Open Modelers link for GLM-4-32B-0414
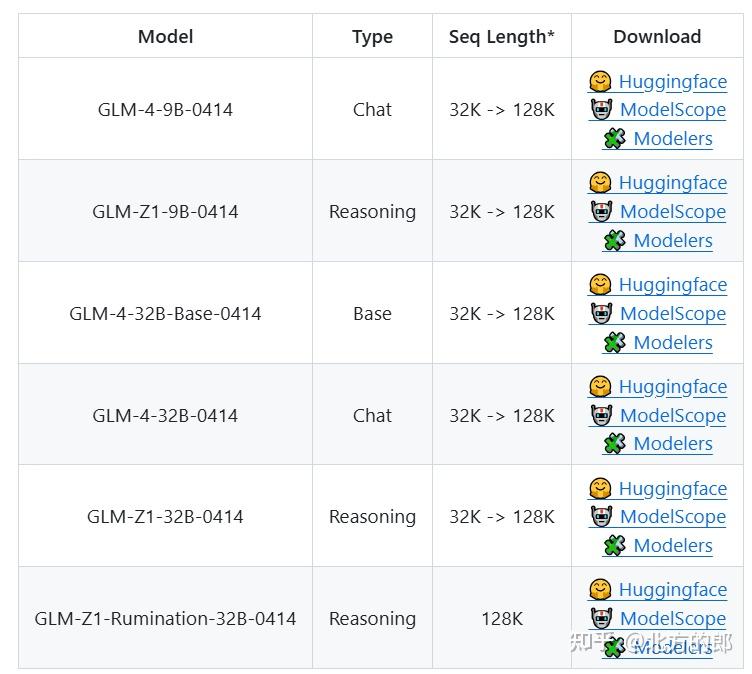Image resolution: width=752 pixels, height=674 pixels. point(672,443)
